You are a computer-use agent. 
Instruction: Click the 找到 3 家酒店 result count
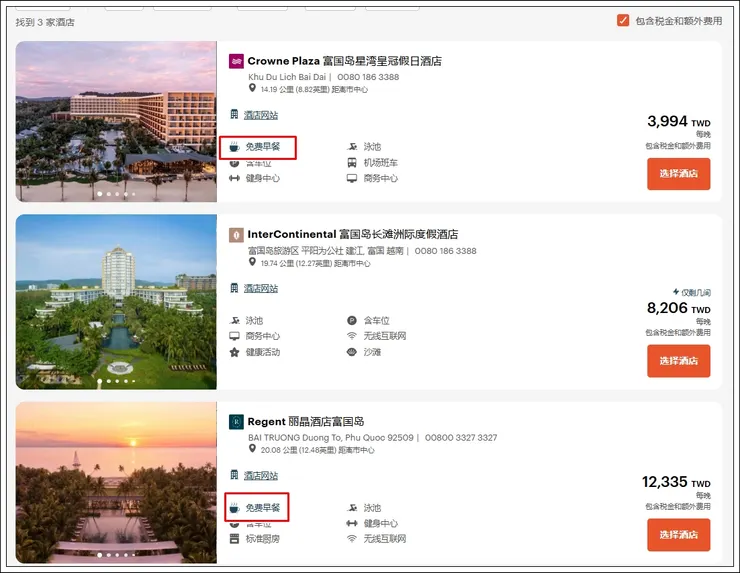45,22
